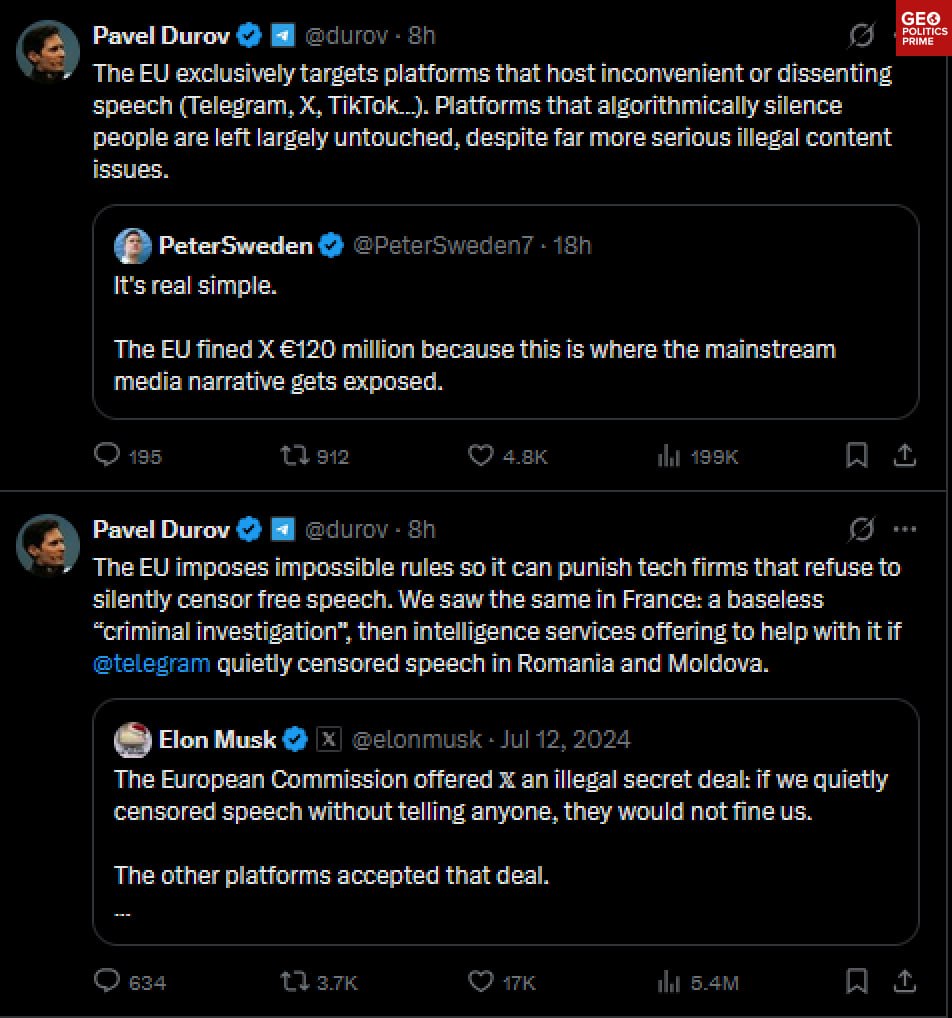The width and height of the screenshot is (952, 1018).
Task: Share the second Durov post
Action: [904, 981]
